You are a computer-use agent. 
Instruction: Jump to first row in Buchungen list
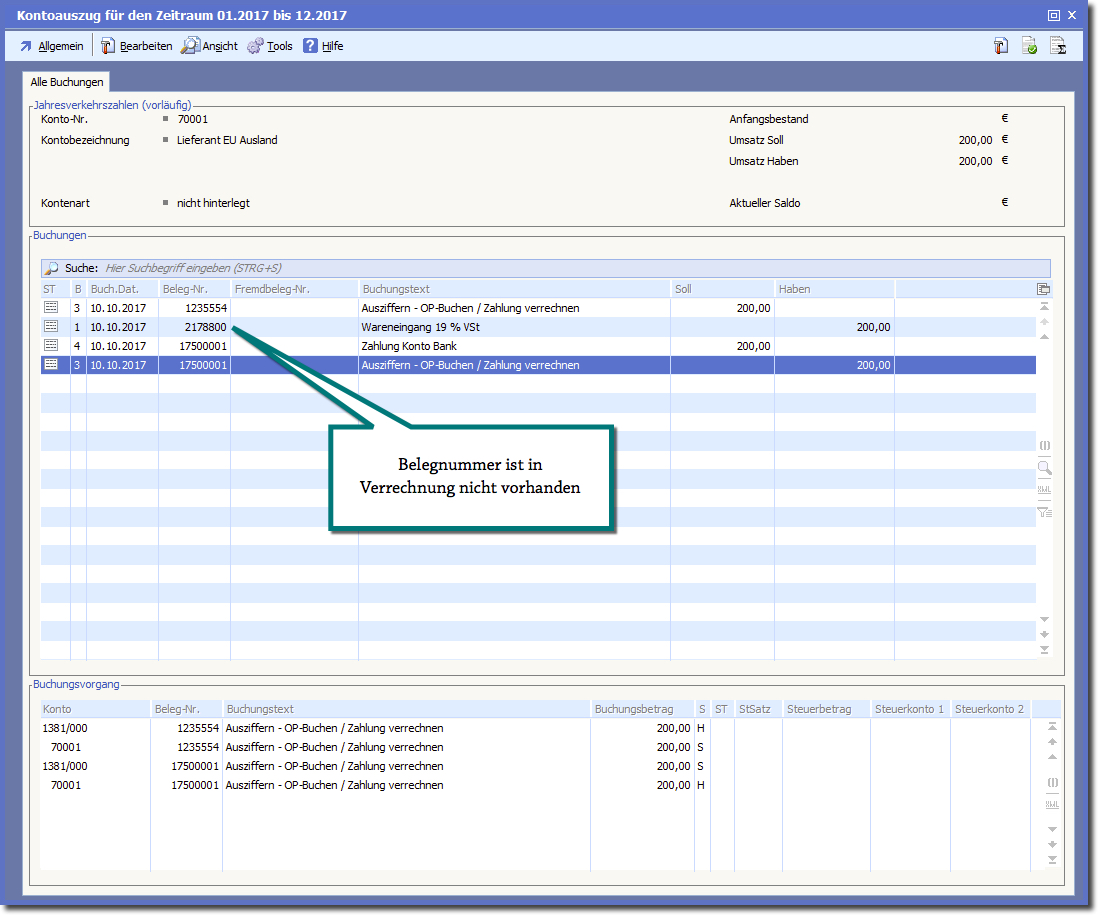click(x=1044, y=306)
